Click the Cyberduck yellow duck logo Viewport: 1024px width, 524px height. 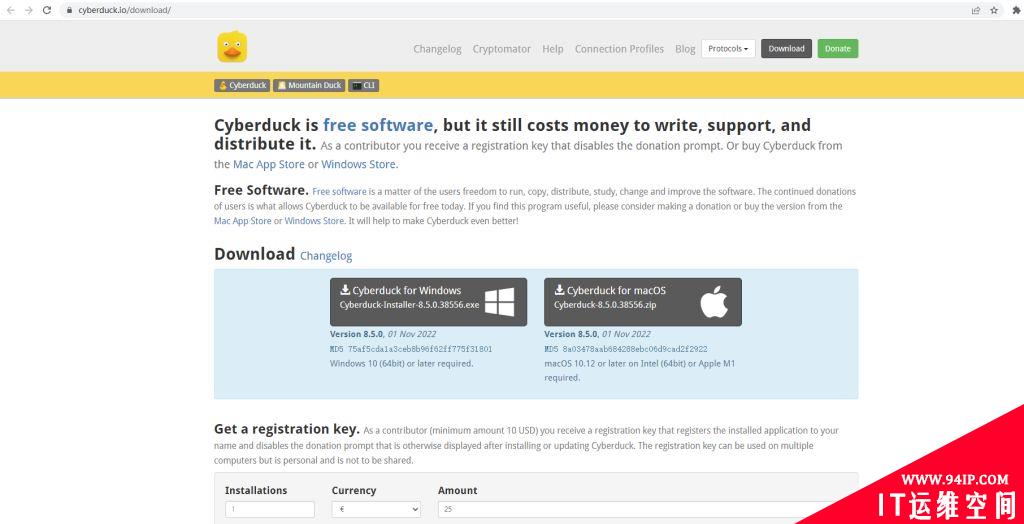pyautogui.click(x=232, y=47)
